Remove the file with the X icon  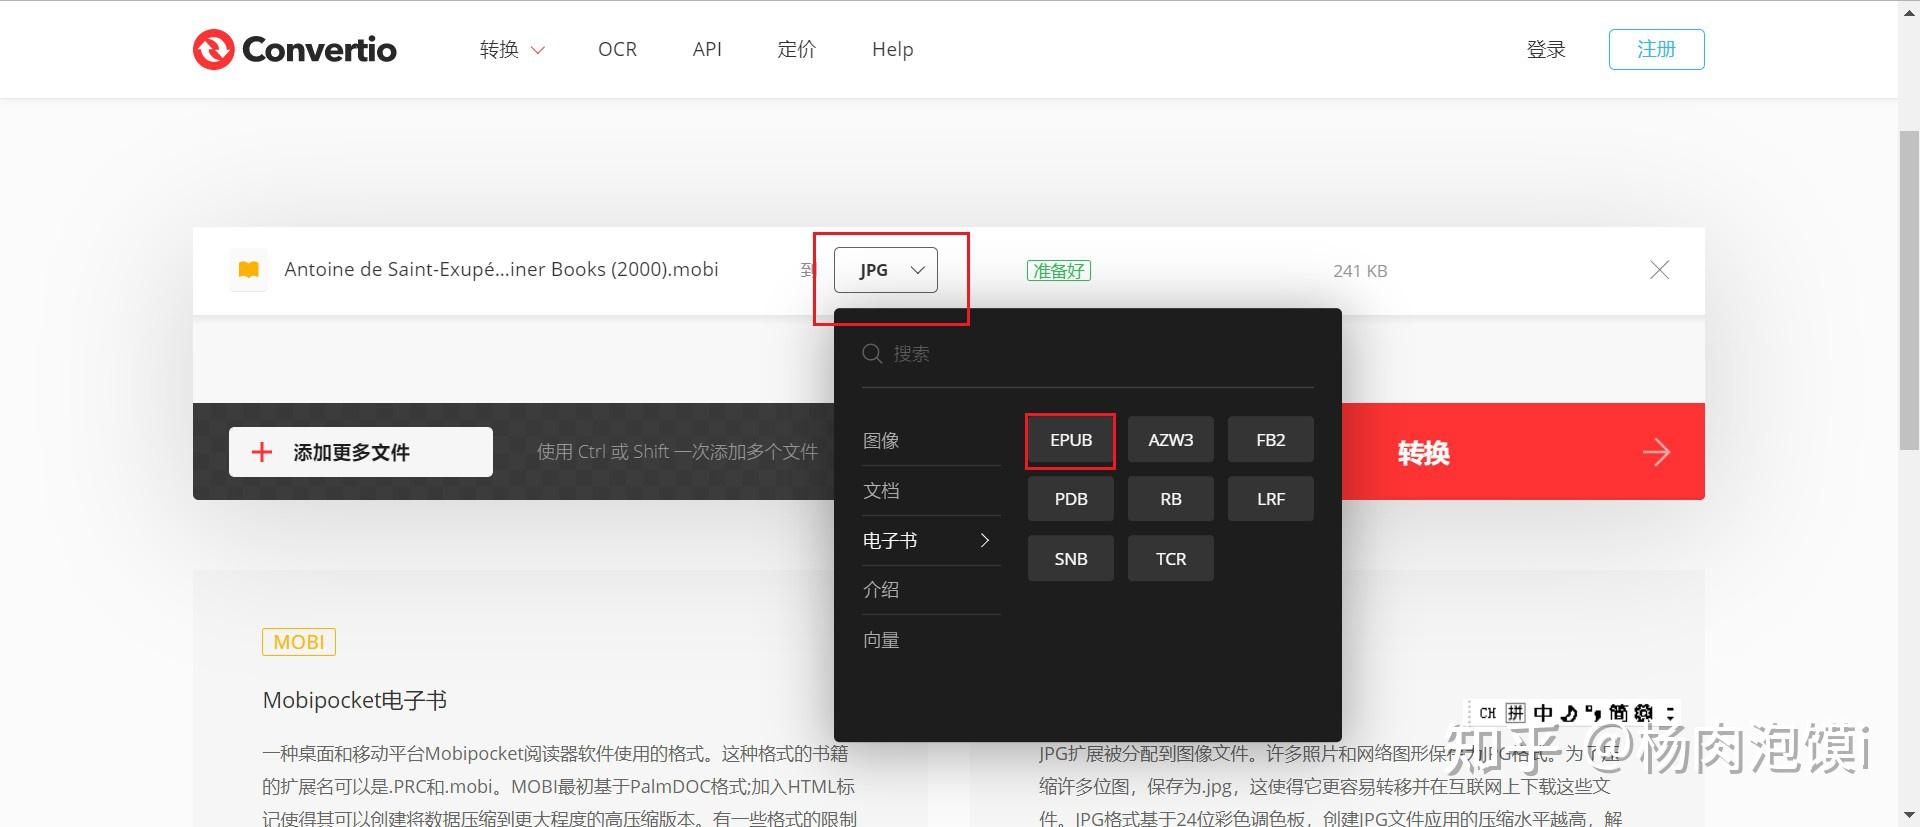[1659, 269]
